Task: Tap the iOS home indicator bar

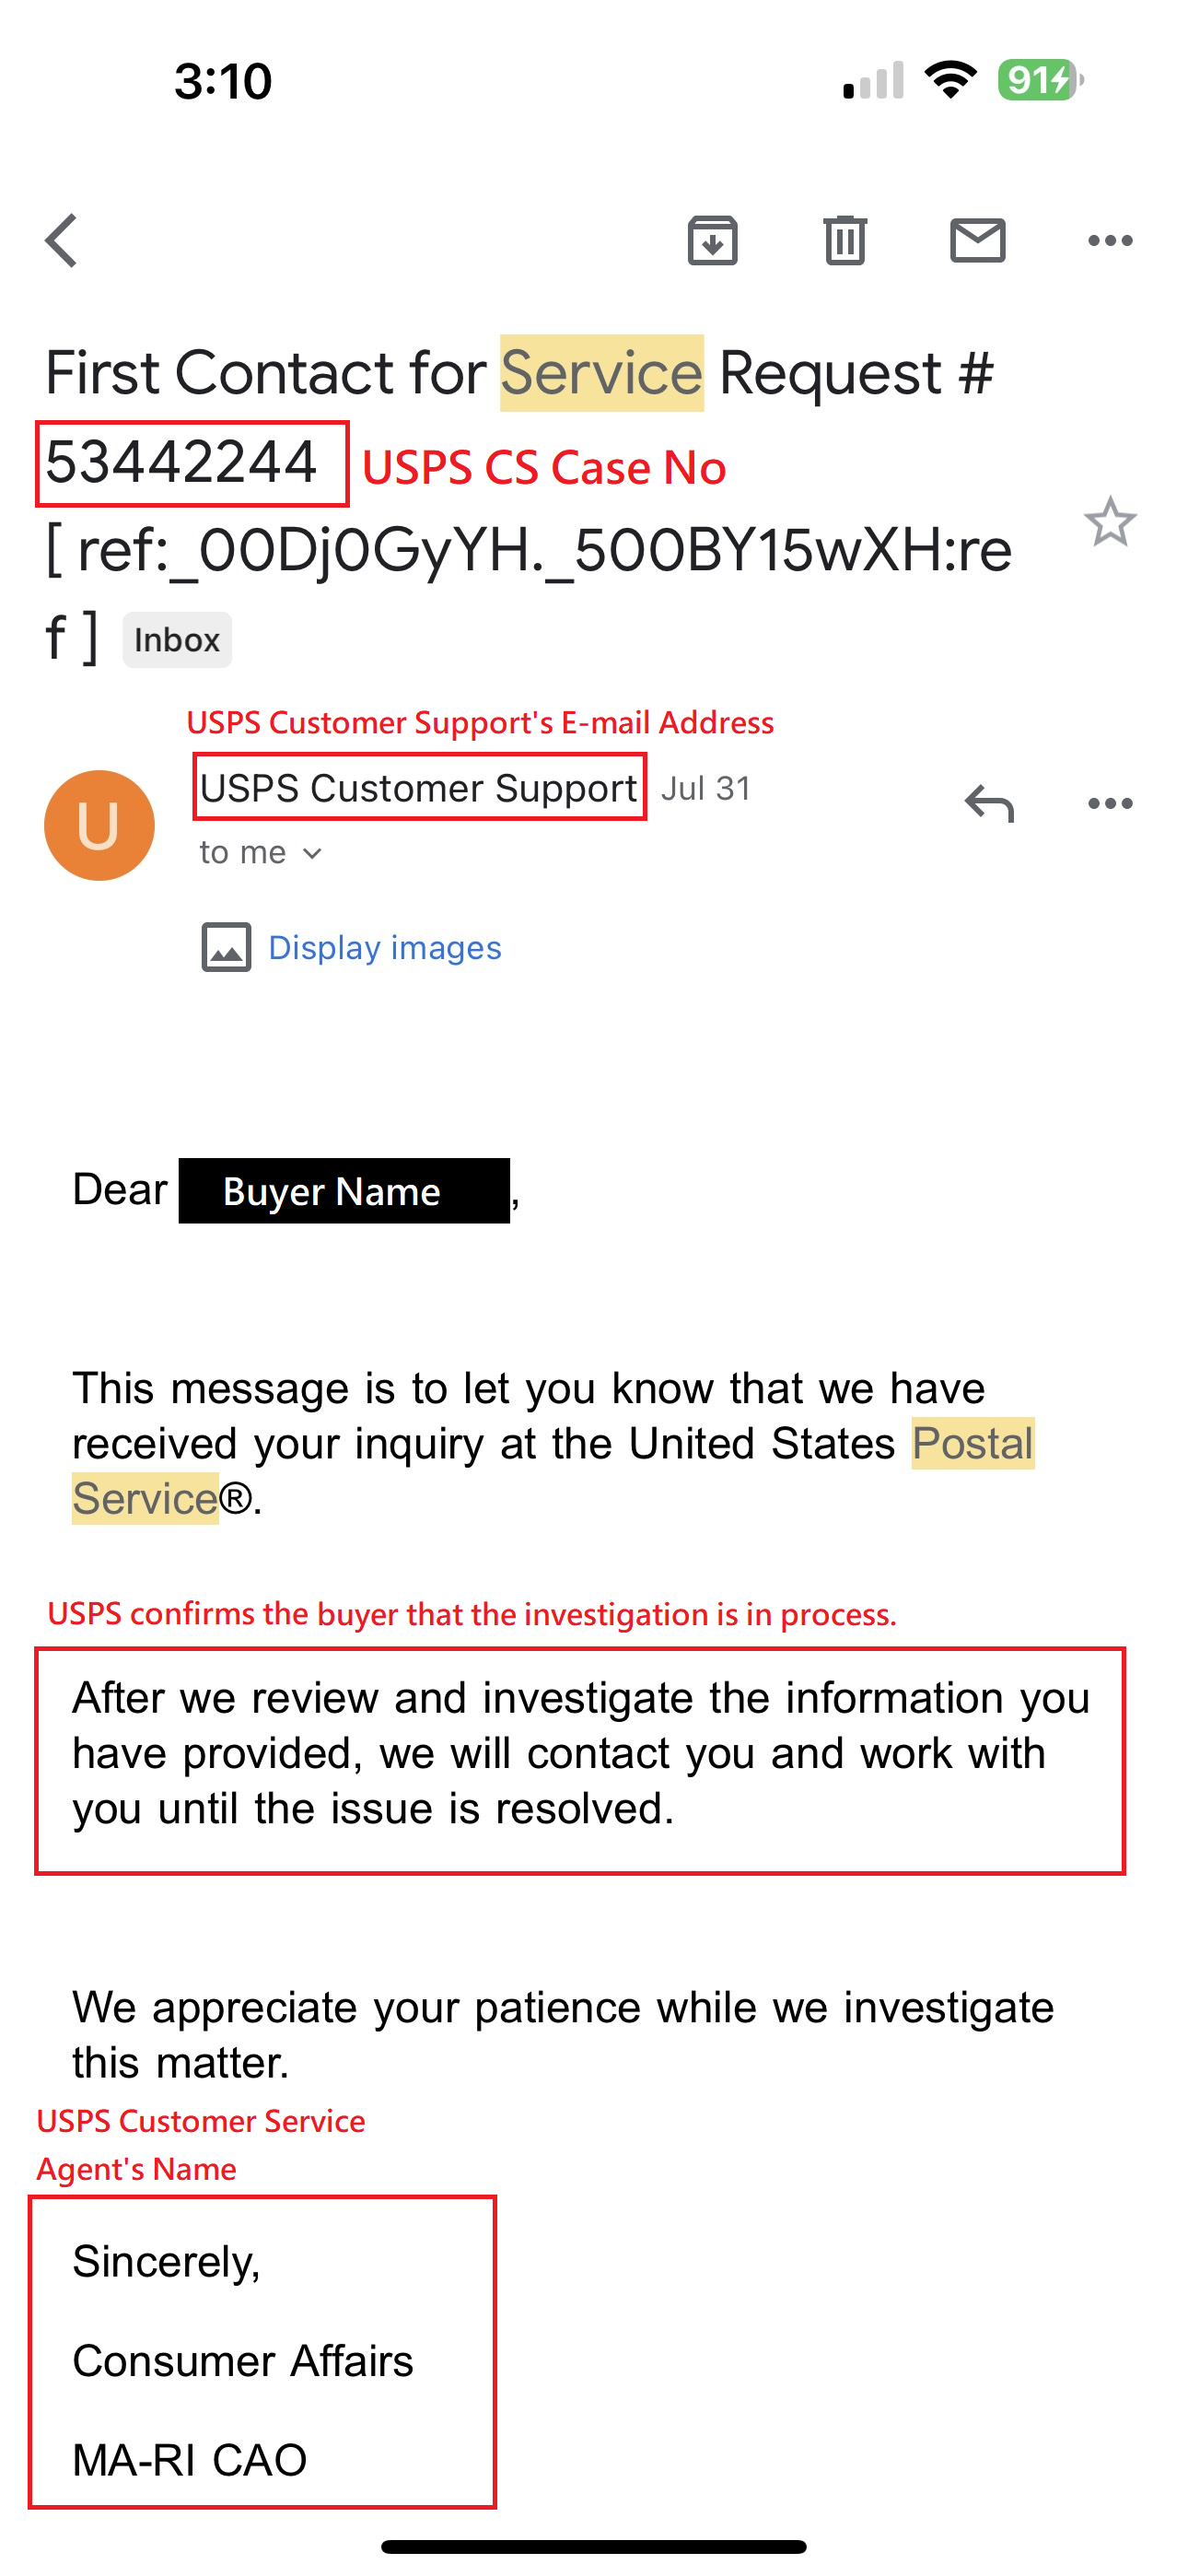Action: point(594,2546)
